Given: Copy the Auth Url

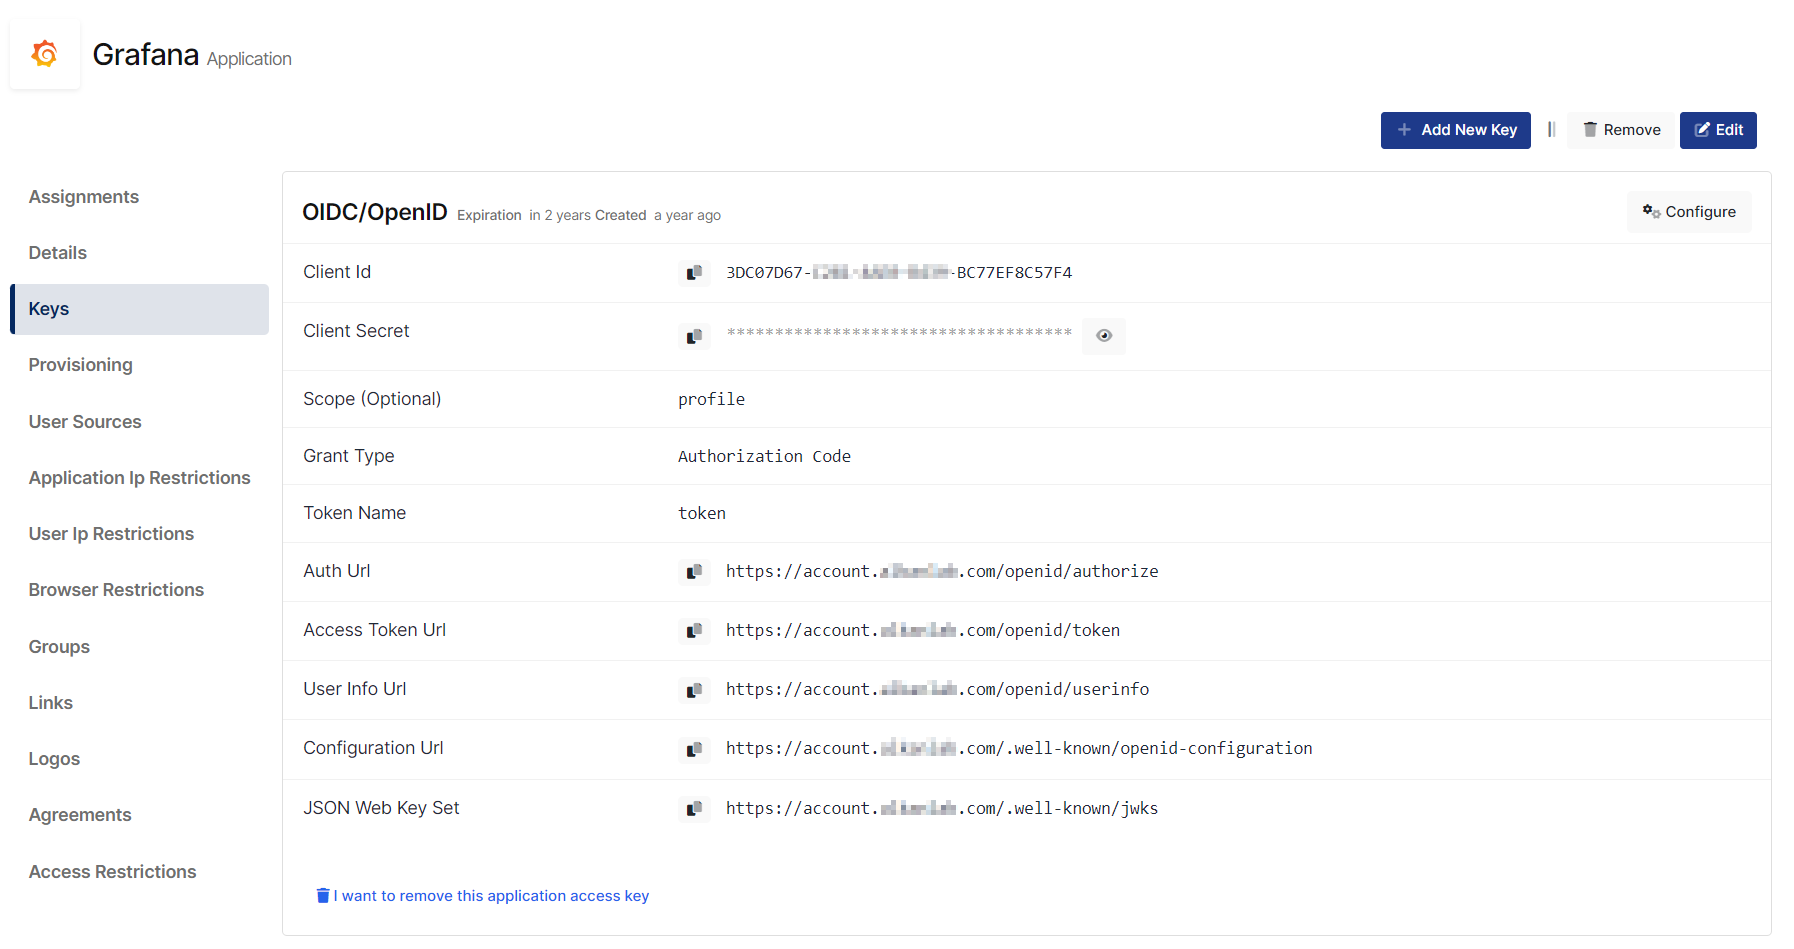Looking at the screenshot, I should tap(694, 572).
